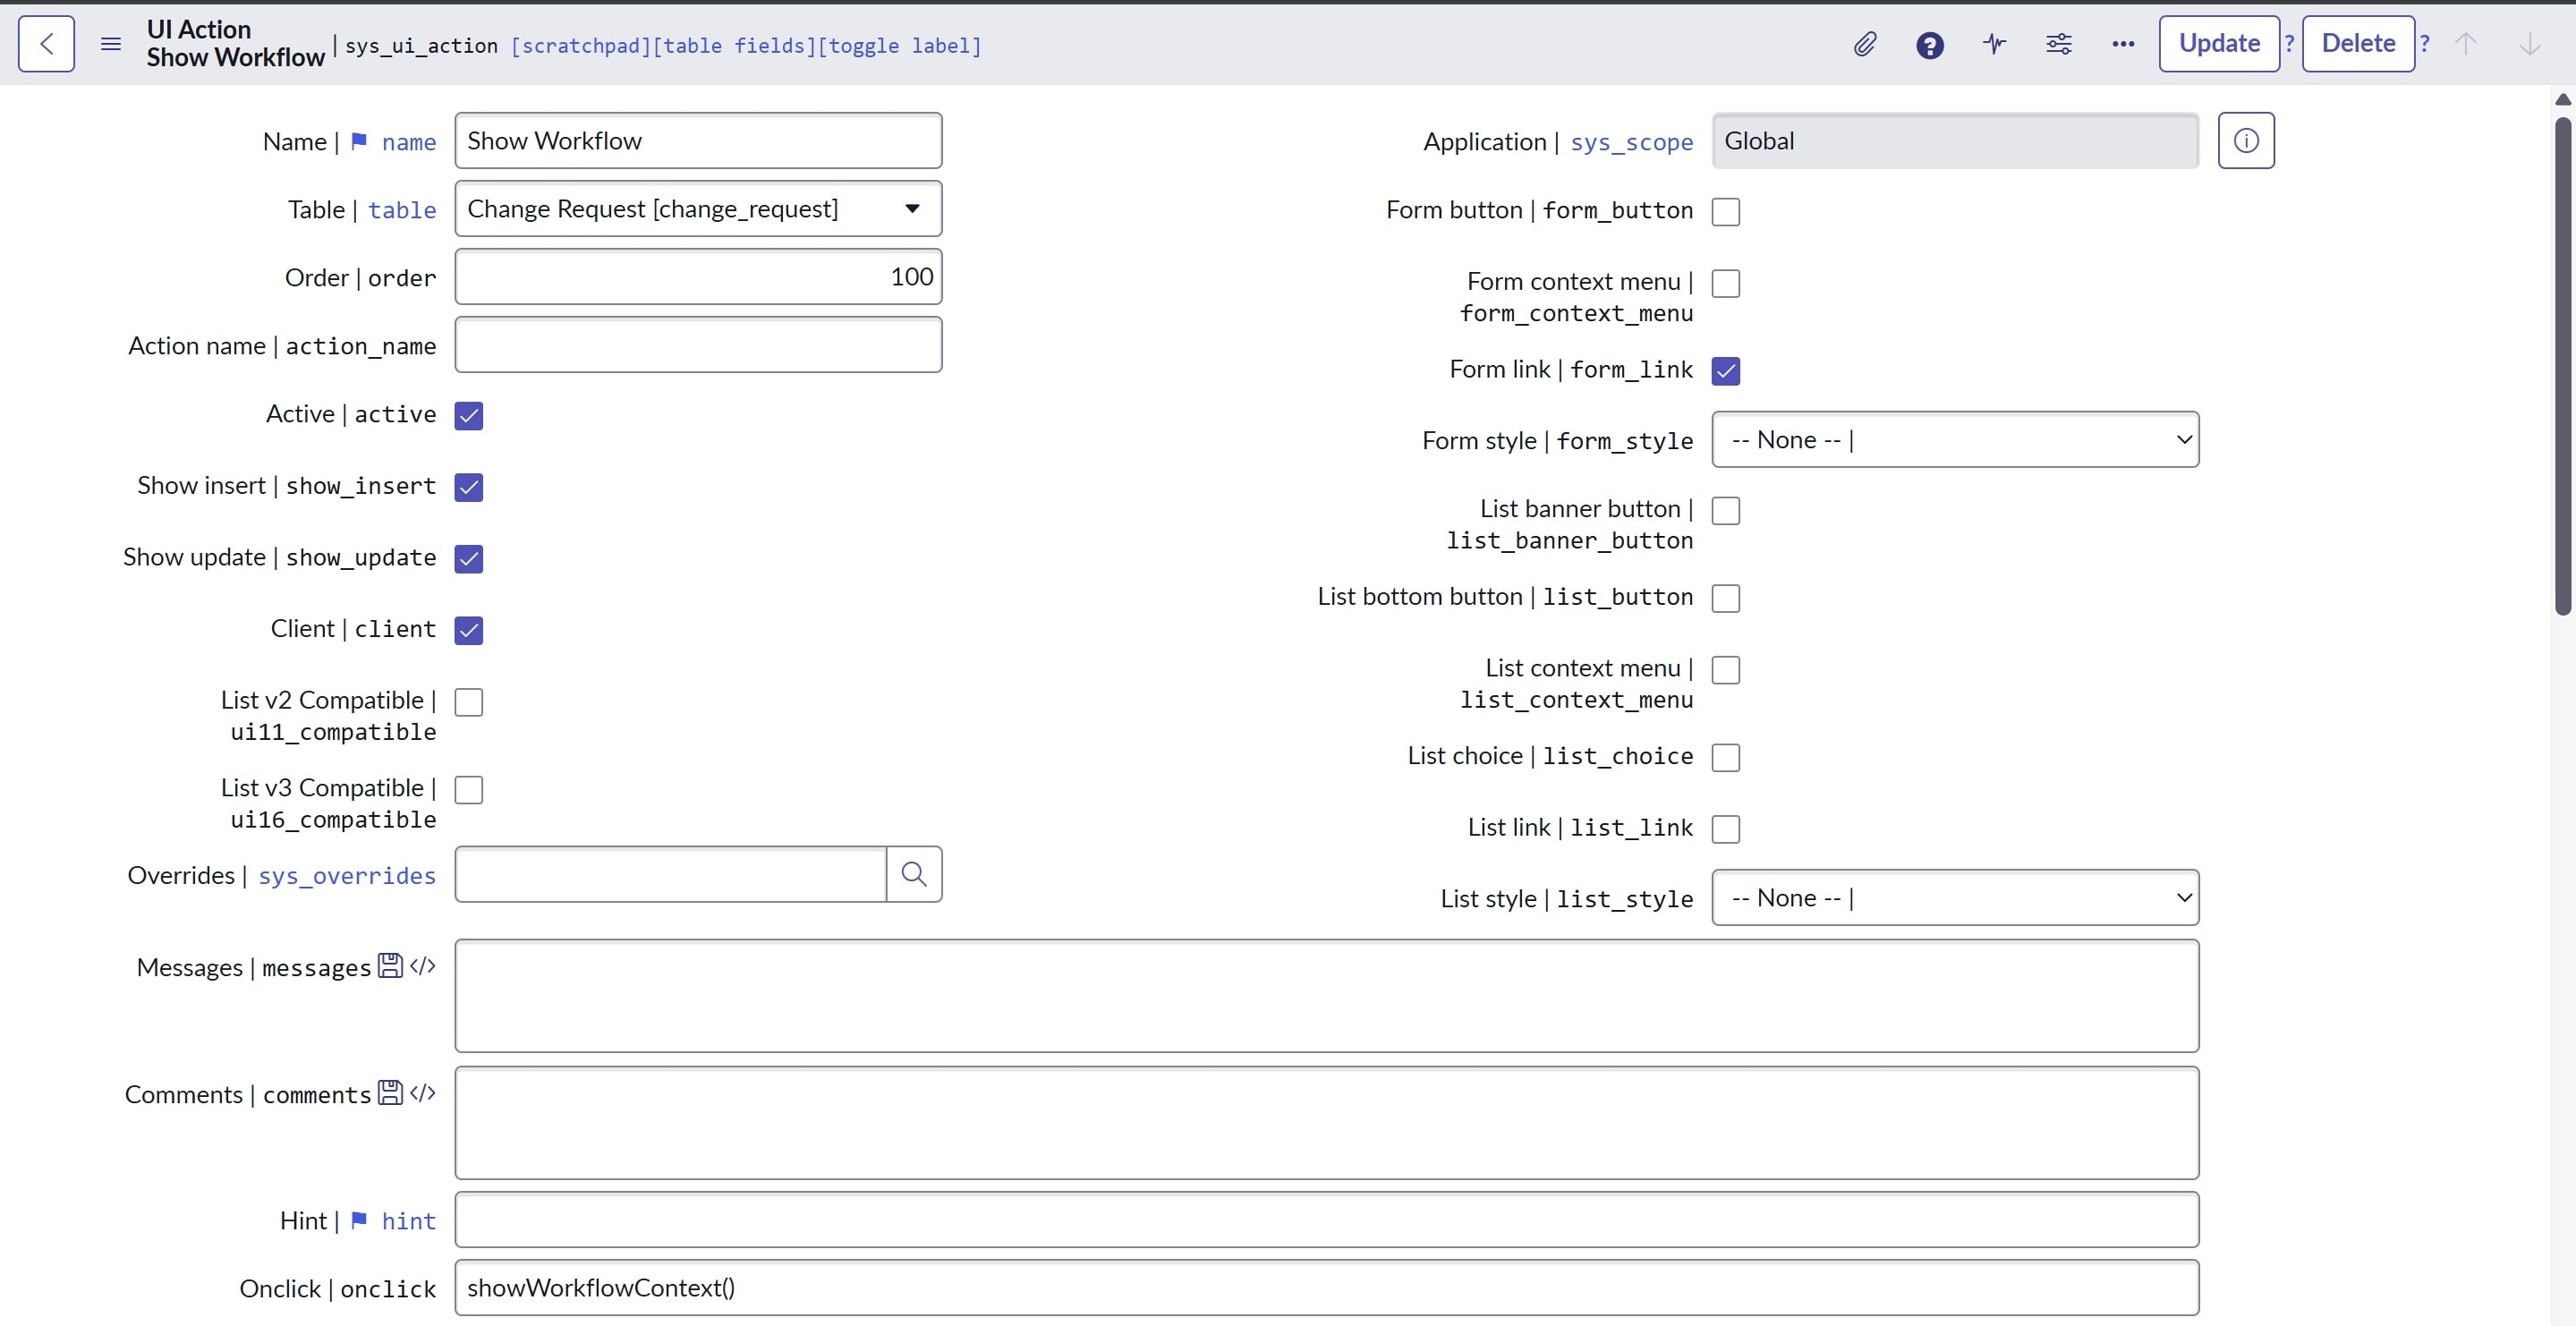Open personalize form settings icon
Image resolution: width=2576 pixels, height=1326 pixels.
2059,44
